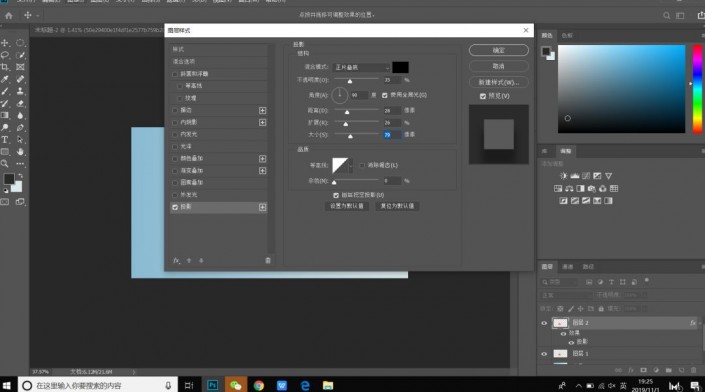Switch to the 通道 tab in the layers panel
The height and width of the screenshot is (392, 705).
[x=567, y=267]
